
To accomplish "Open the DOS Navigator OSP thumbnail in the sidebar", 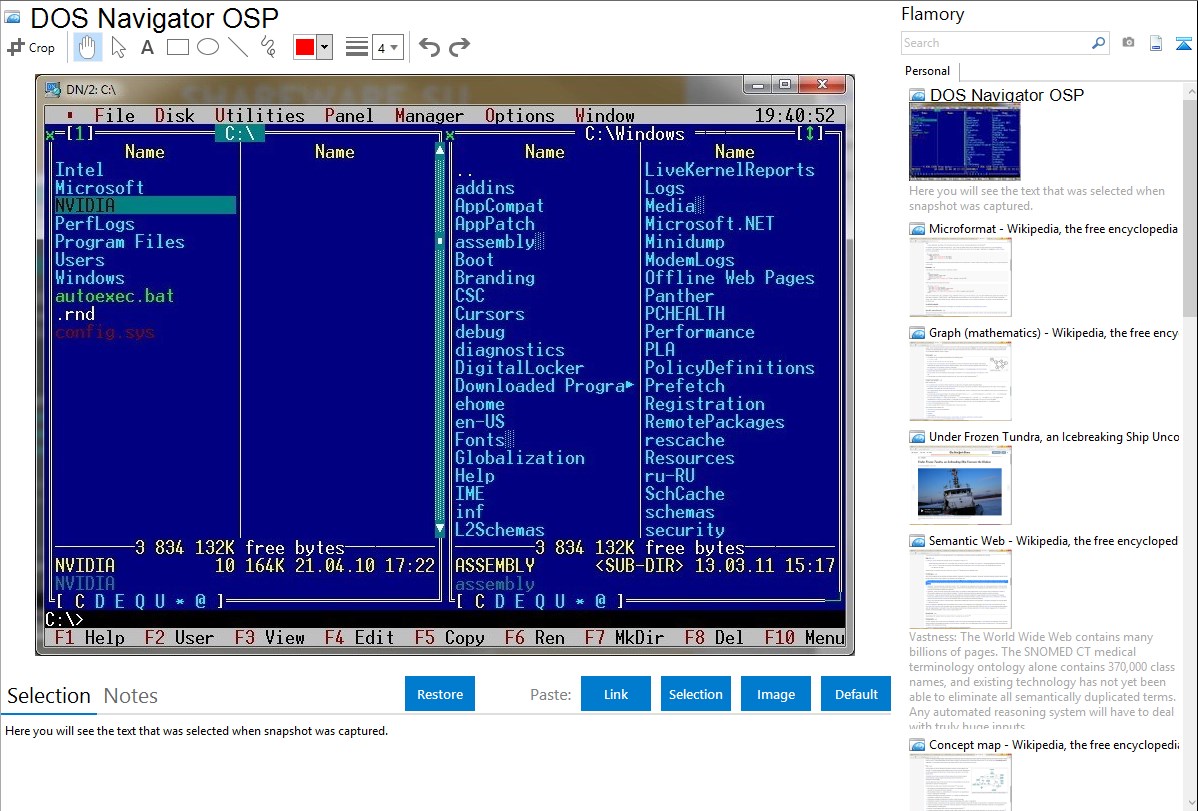I will click(965, 143).
